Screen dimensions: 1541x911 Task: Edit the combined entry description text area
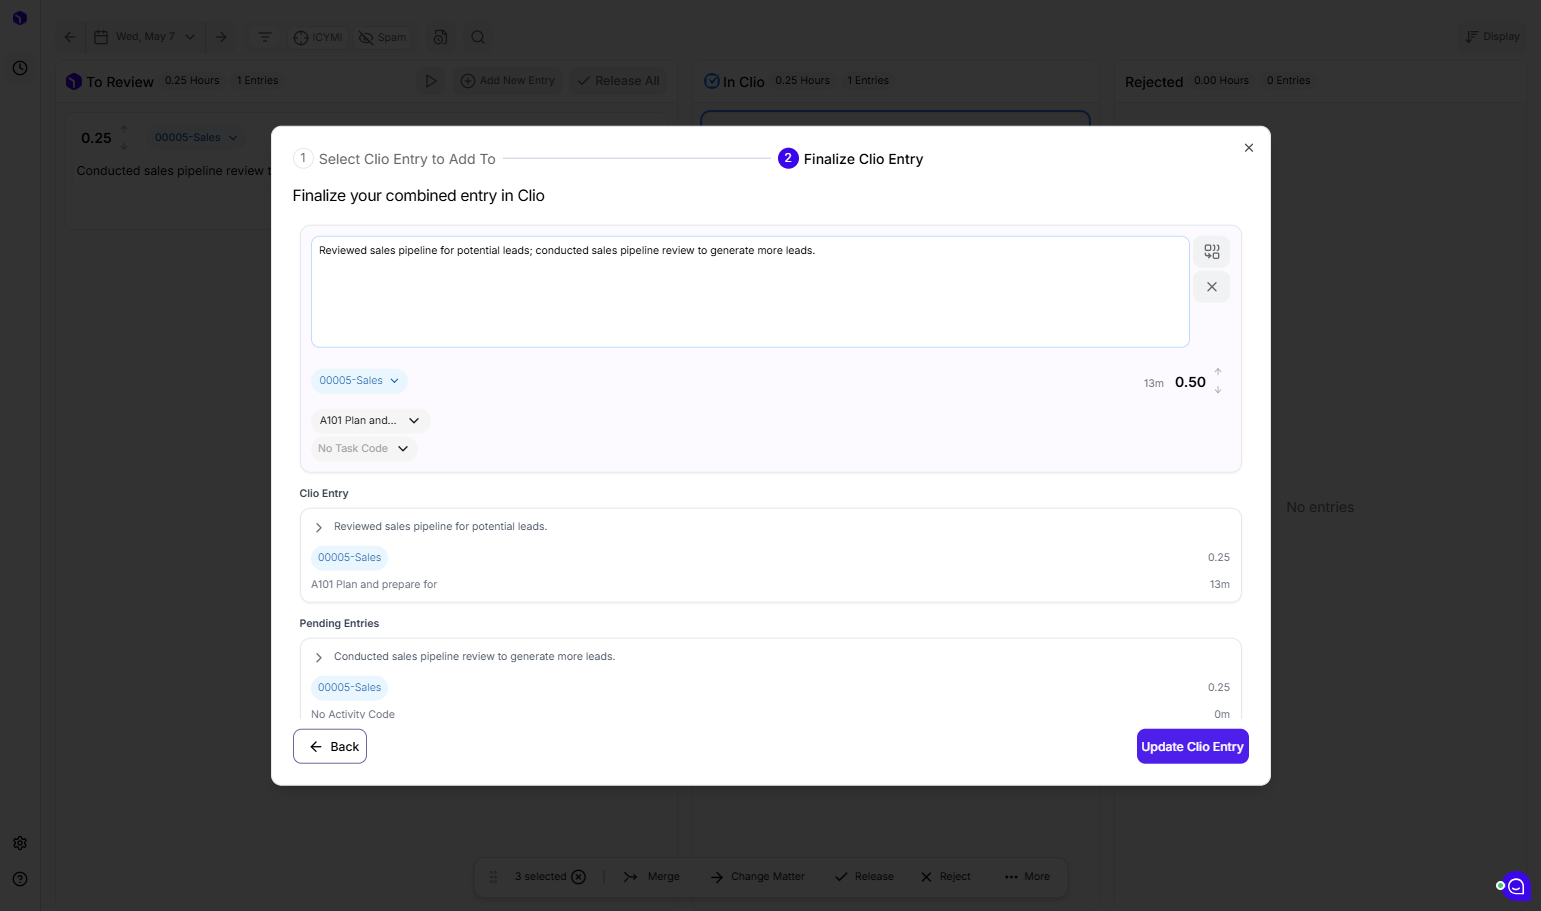(750, 292)
